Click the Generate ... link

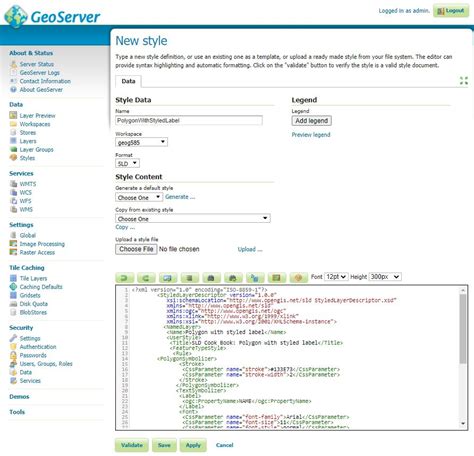pos(180,197)
